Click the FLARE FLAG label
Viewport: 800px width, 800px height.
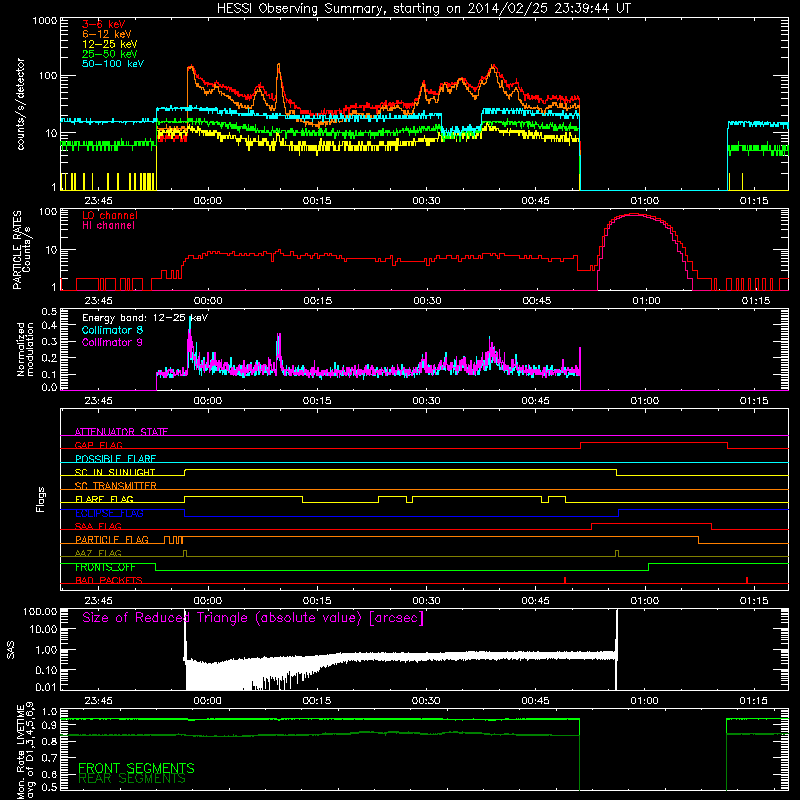tap(104, 499)
